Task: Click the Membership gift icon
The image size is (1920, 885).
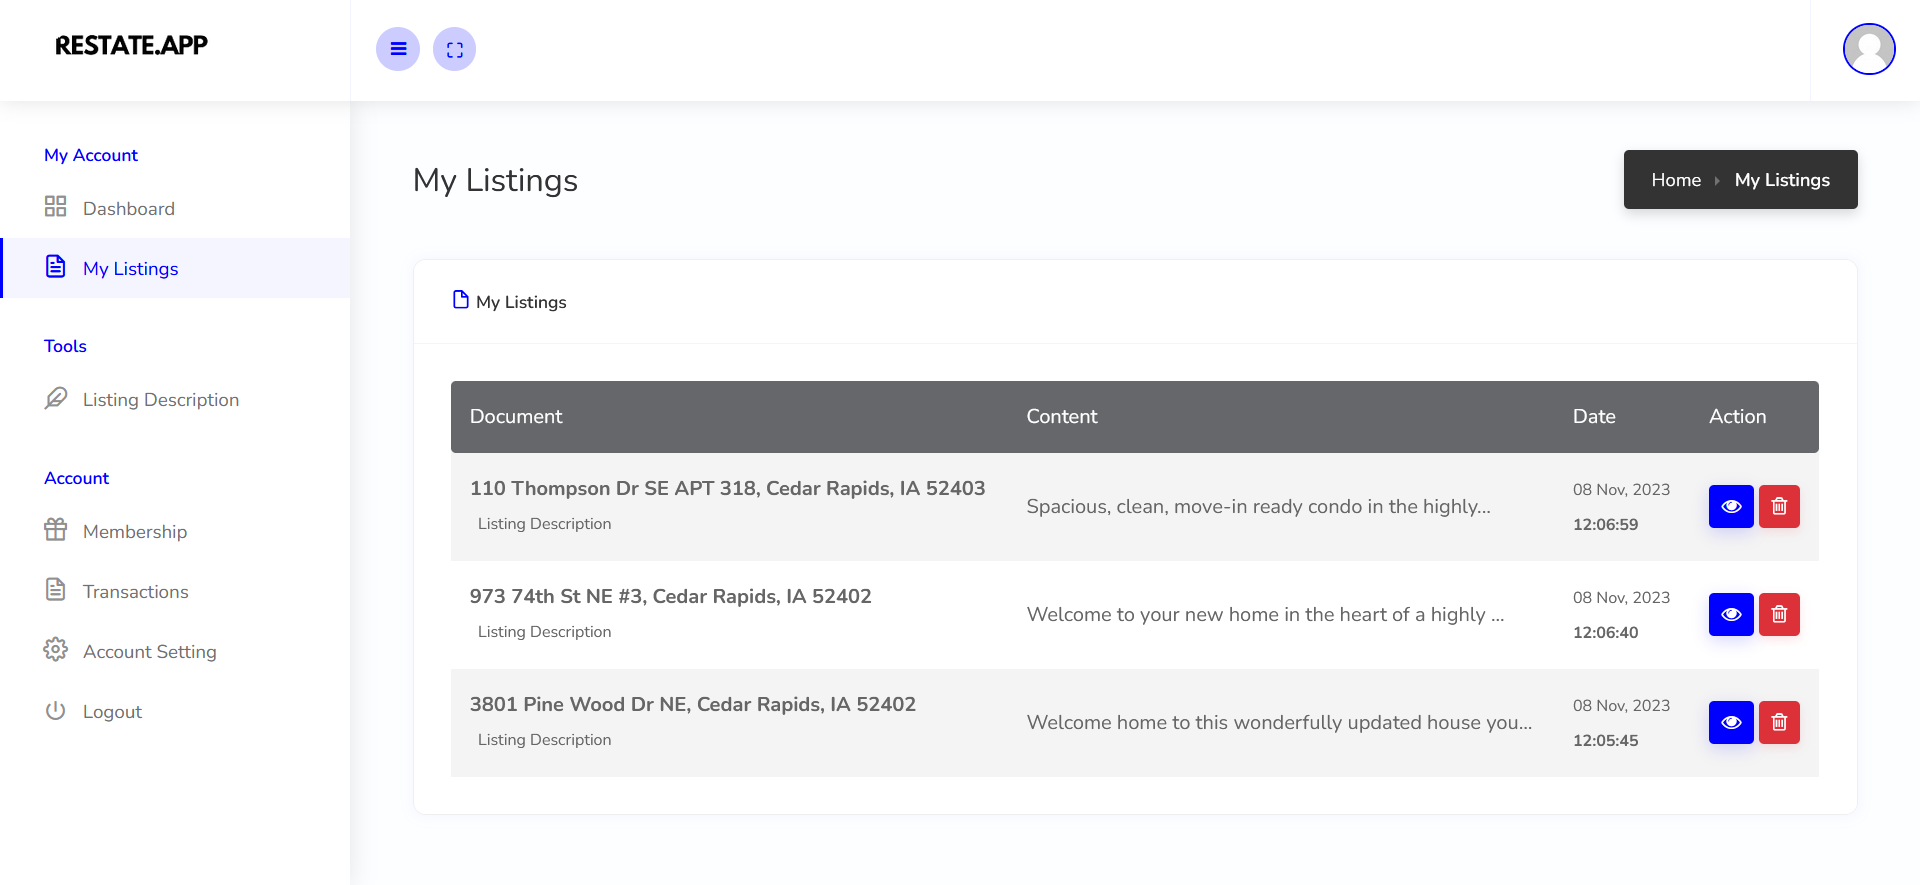Action: [x=56, y=530]
